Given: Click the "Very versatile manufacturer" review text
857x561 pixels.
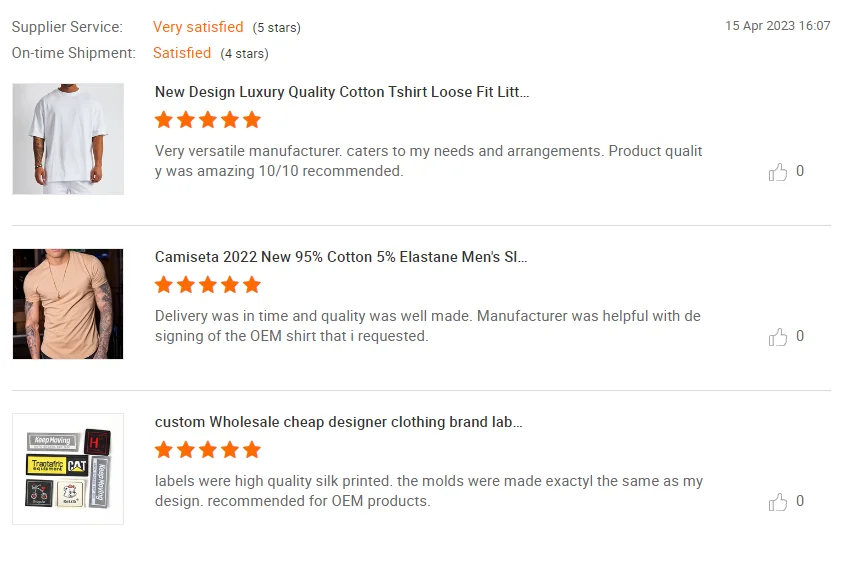Looking at the screenshot, I should coord(428,161).
